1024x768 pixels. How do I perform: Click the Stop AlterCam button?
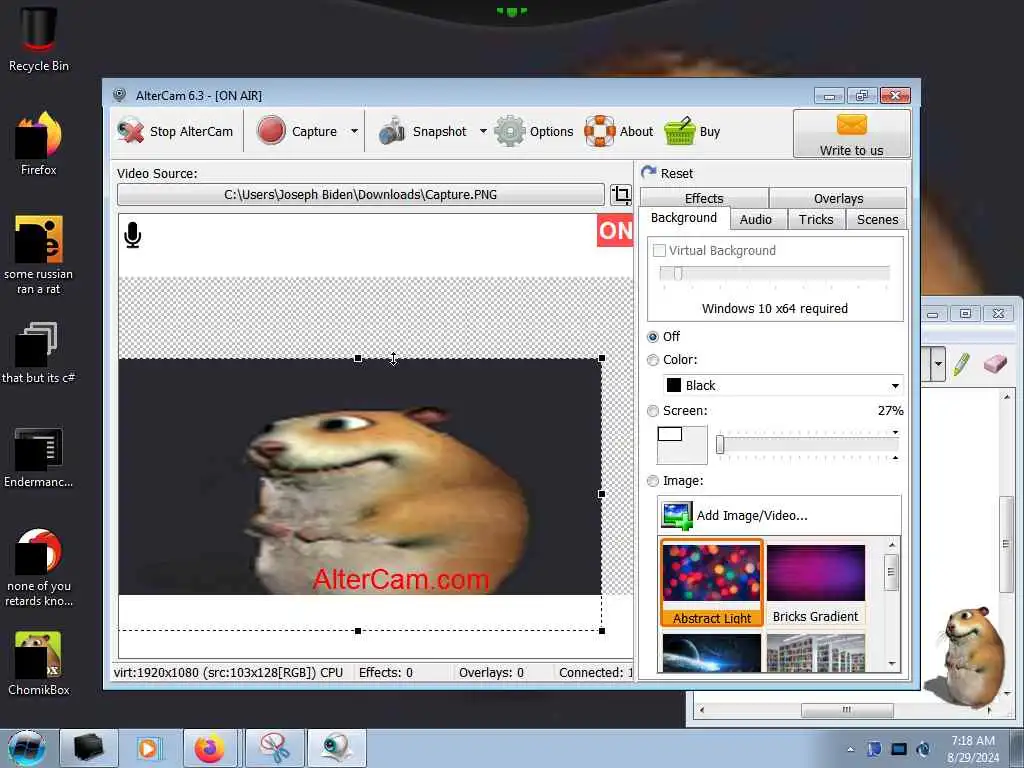point(175,131)
